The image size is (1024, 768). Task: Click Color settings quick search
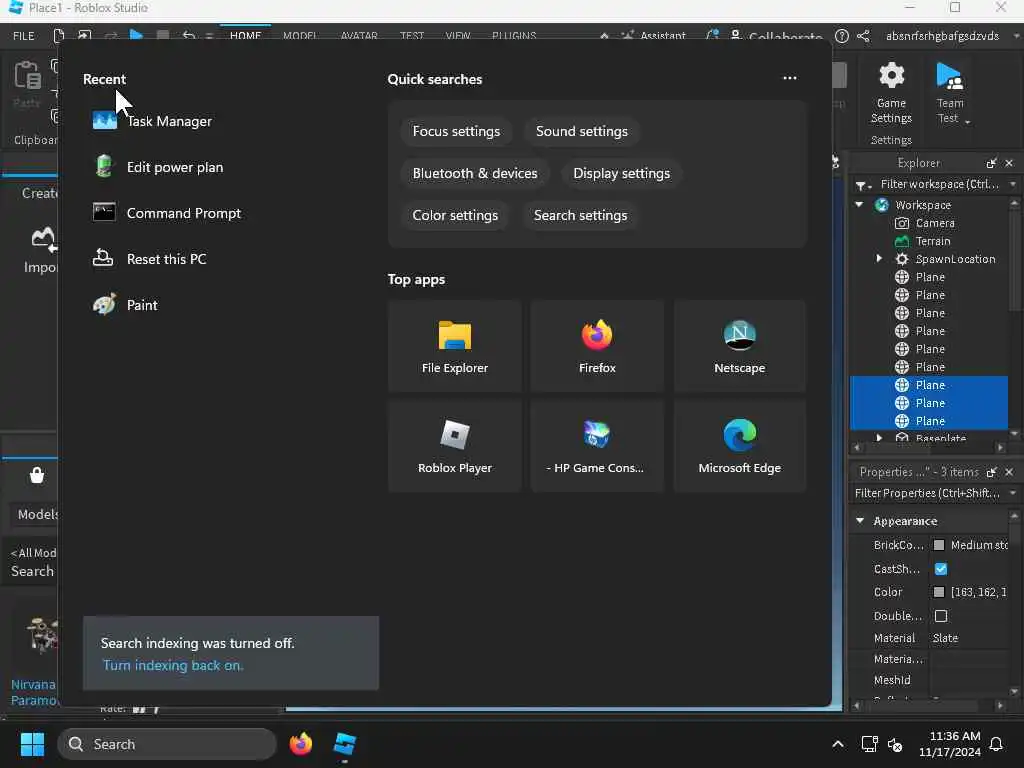pos(455,215)
